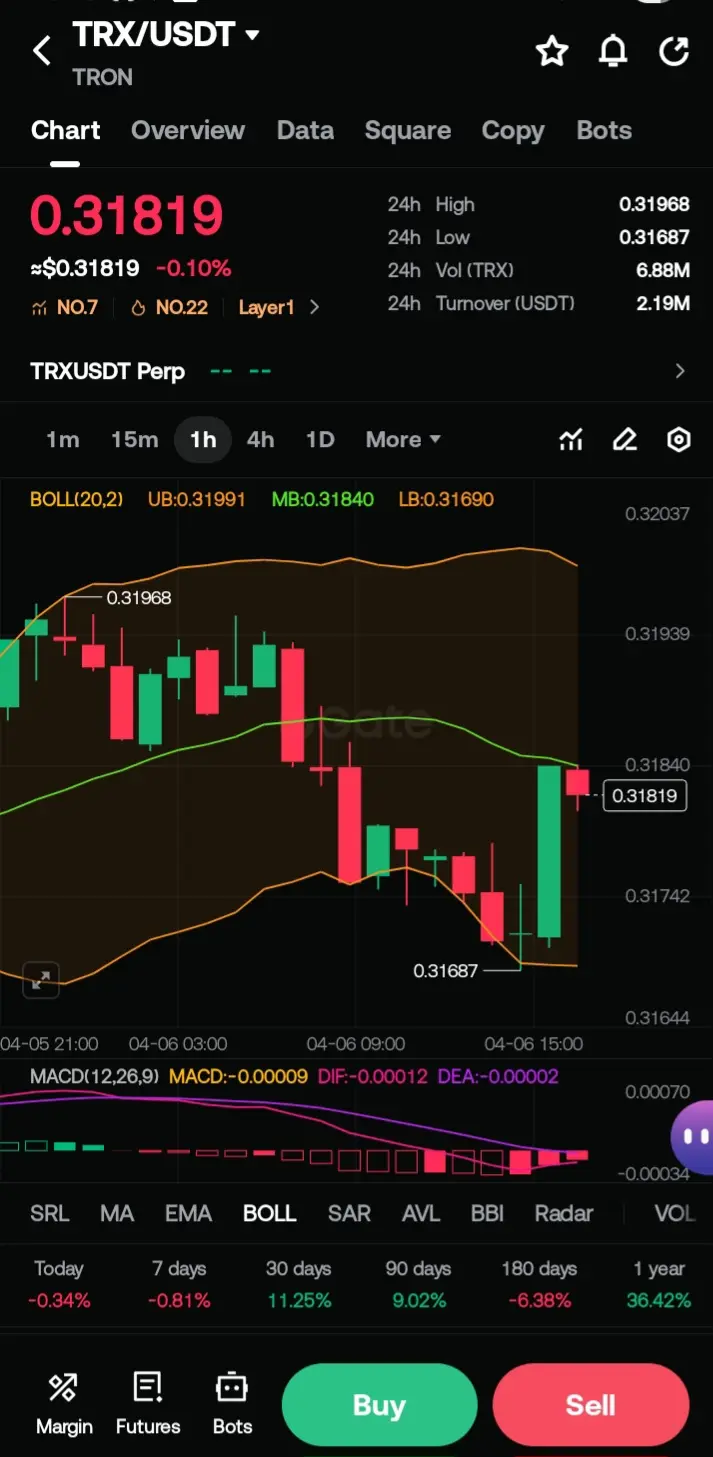Tap the MACD(12,26,9) indicator label

96,1077
